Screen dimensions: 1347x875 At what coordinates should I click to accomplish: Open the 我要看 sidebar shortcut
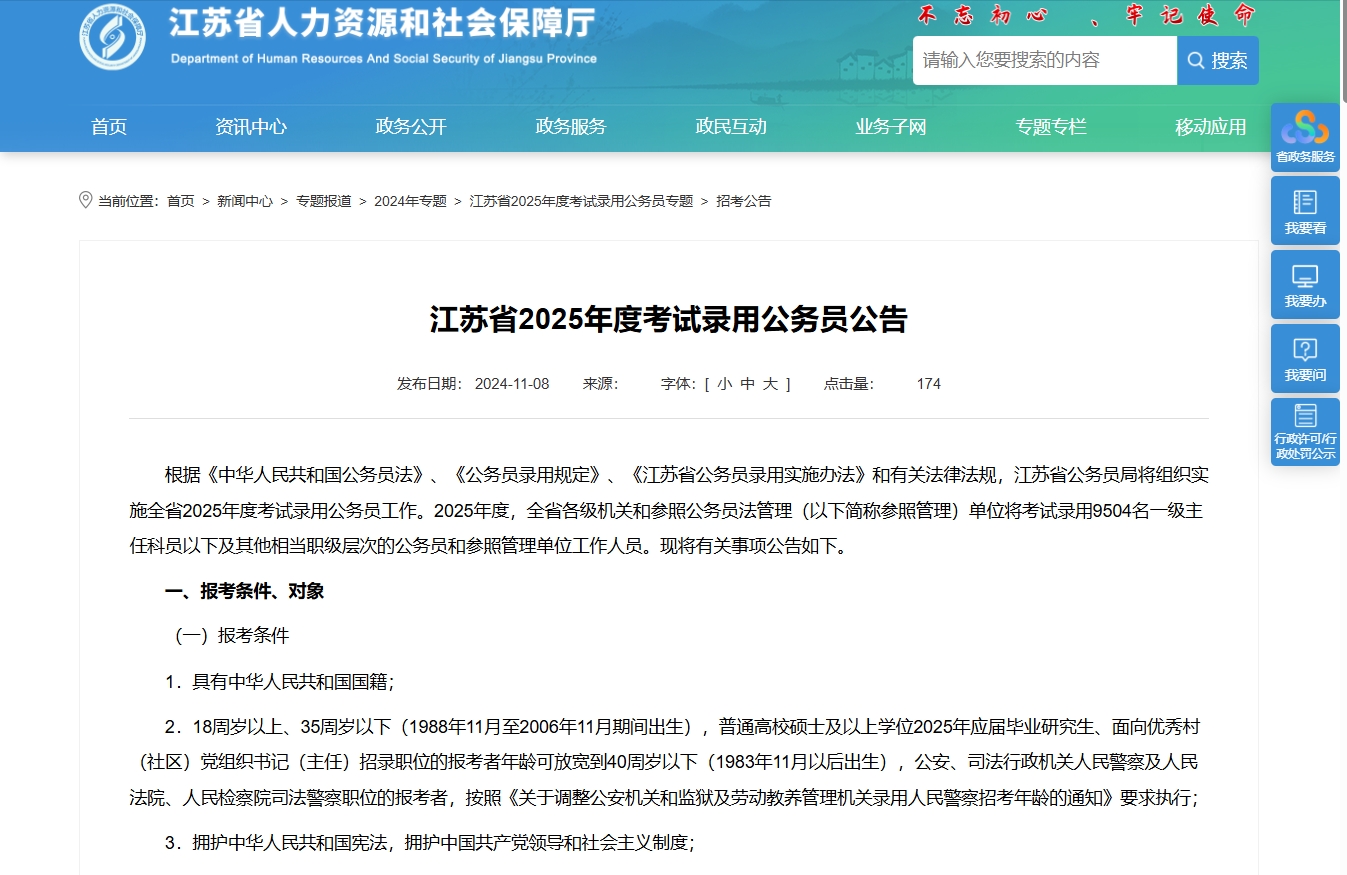[1305, 211]
